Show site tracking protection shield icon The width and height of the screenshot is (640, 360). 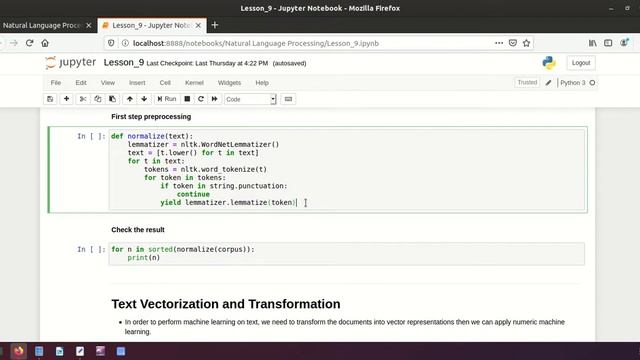point(111,43)
